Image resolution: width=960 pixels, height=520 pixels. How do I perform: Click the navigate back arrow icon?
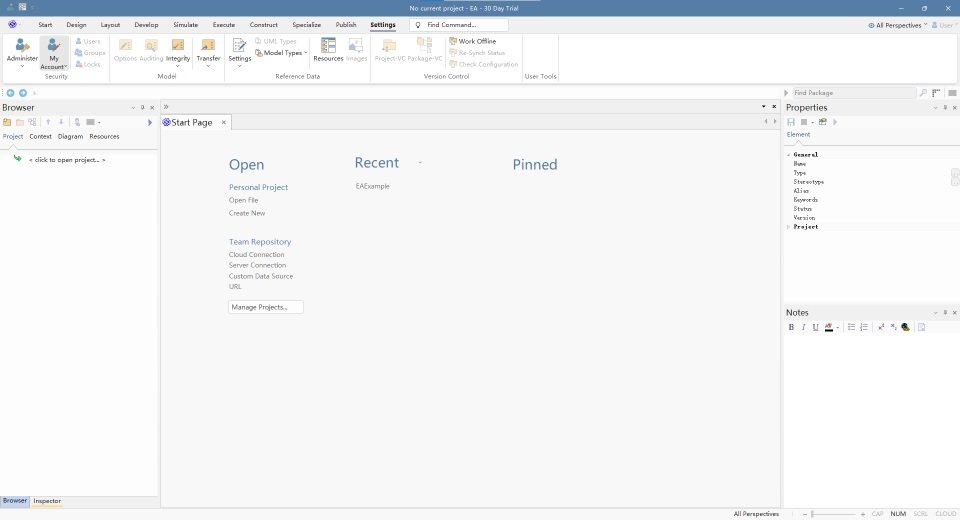(10, 93)
